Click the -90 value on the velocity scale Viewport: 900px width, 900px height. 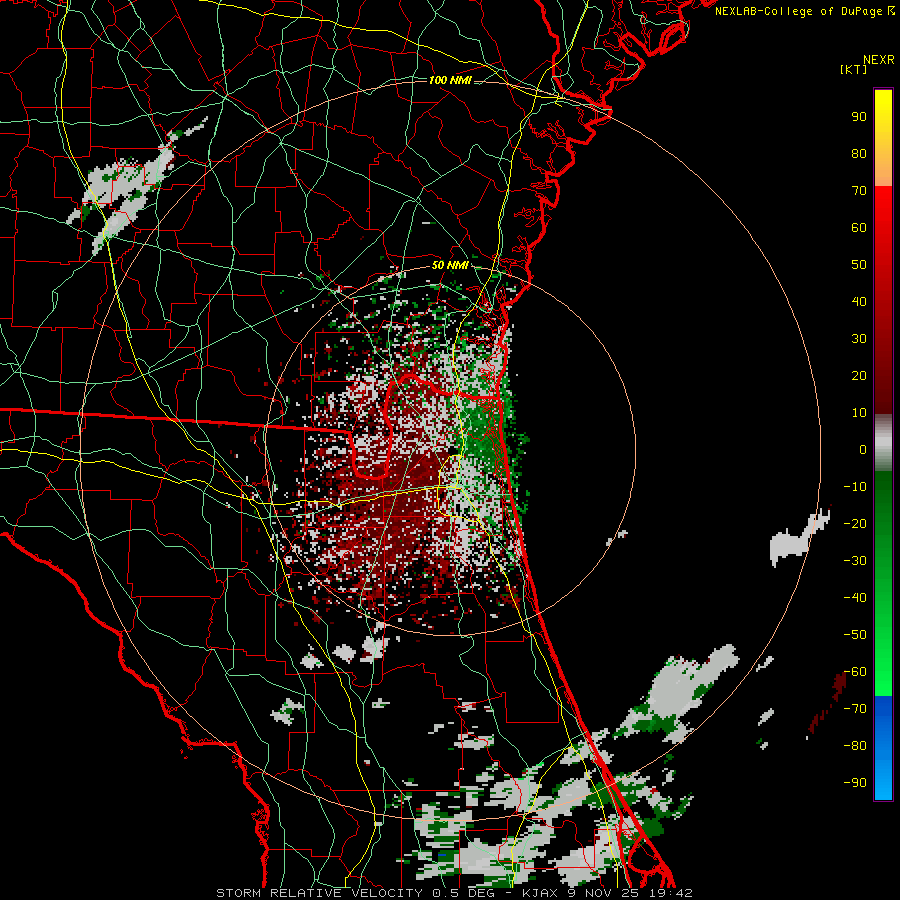coord(855,783)
